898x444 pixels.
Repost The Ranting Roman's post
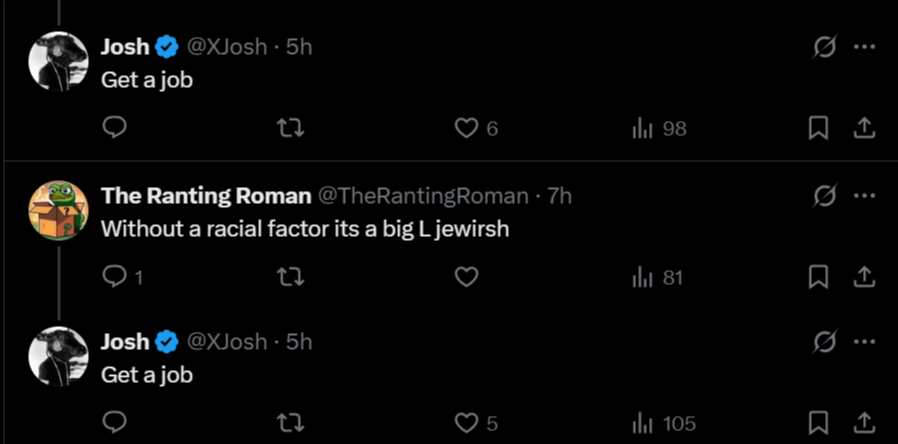pyautogui.click(x=289, y=278)
